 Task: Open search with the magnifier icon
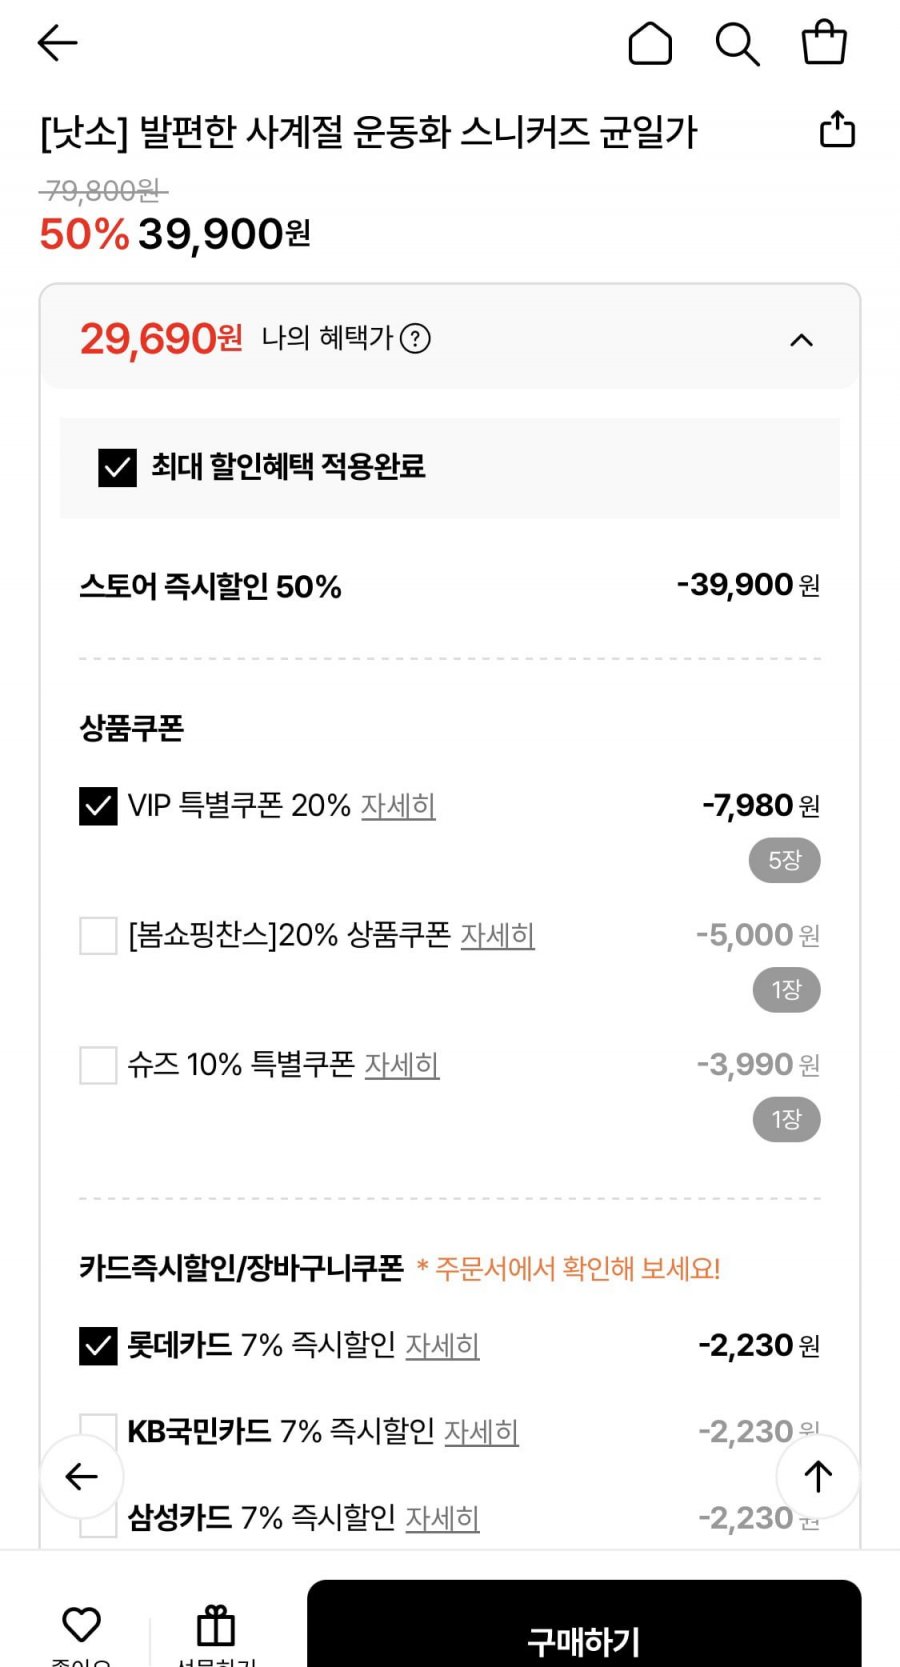(x=737, y=44)
